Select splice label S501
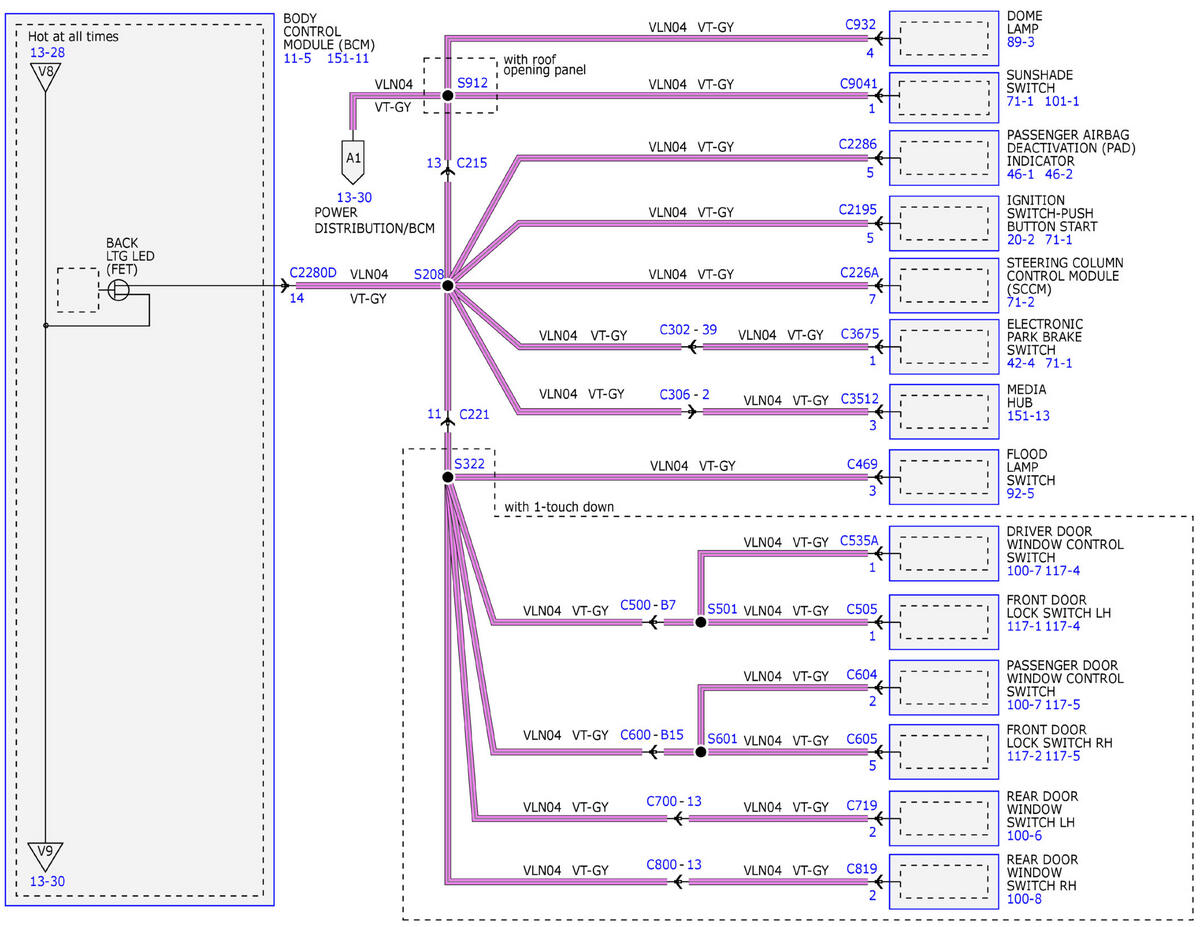The width and height of the screenshot is (1200, 927). (722, 609)
